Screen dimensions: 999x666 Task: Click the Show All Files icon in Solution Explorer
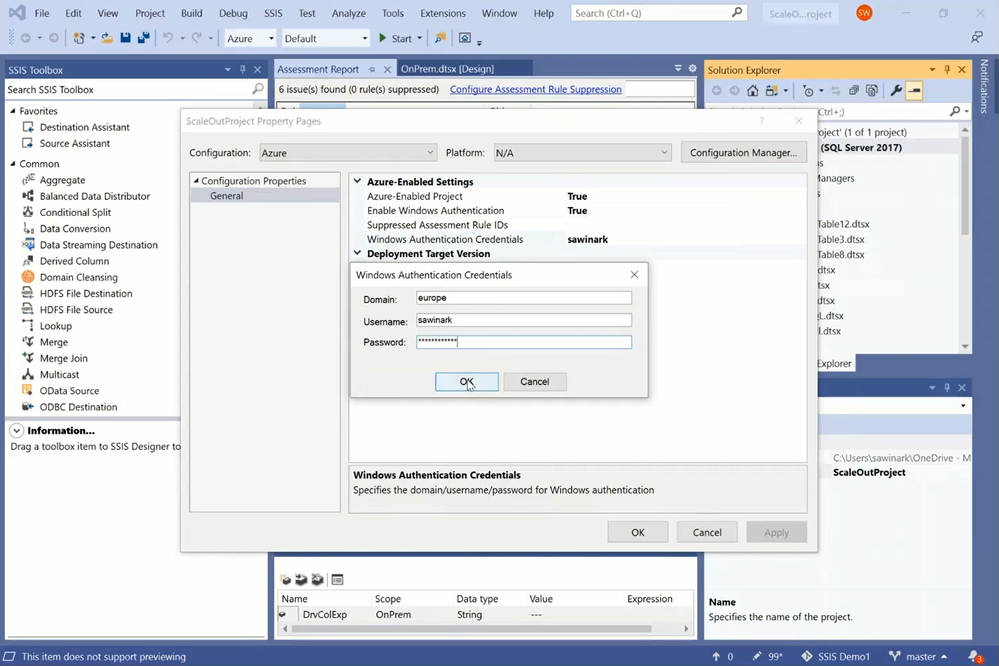pos(872,90)
